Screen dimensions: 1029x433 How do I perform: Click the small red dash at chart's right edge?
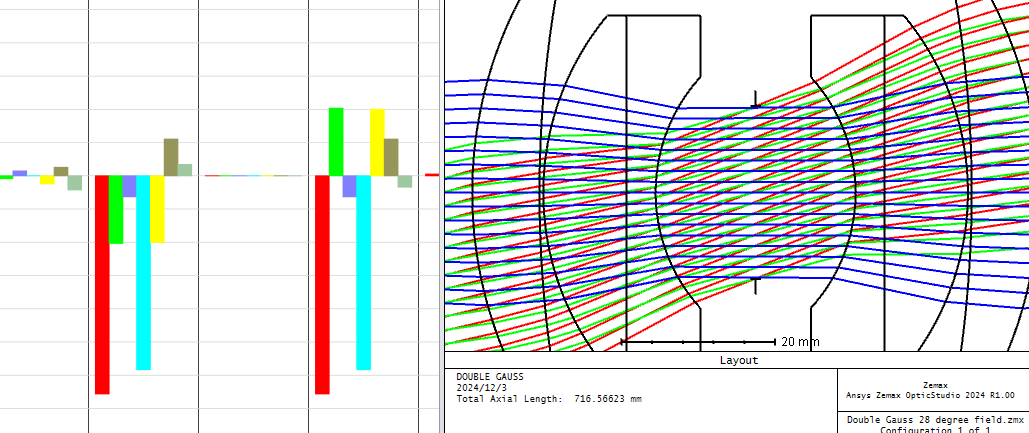tap(432, 175)
